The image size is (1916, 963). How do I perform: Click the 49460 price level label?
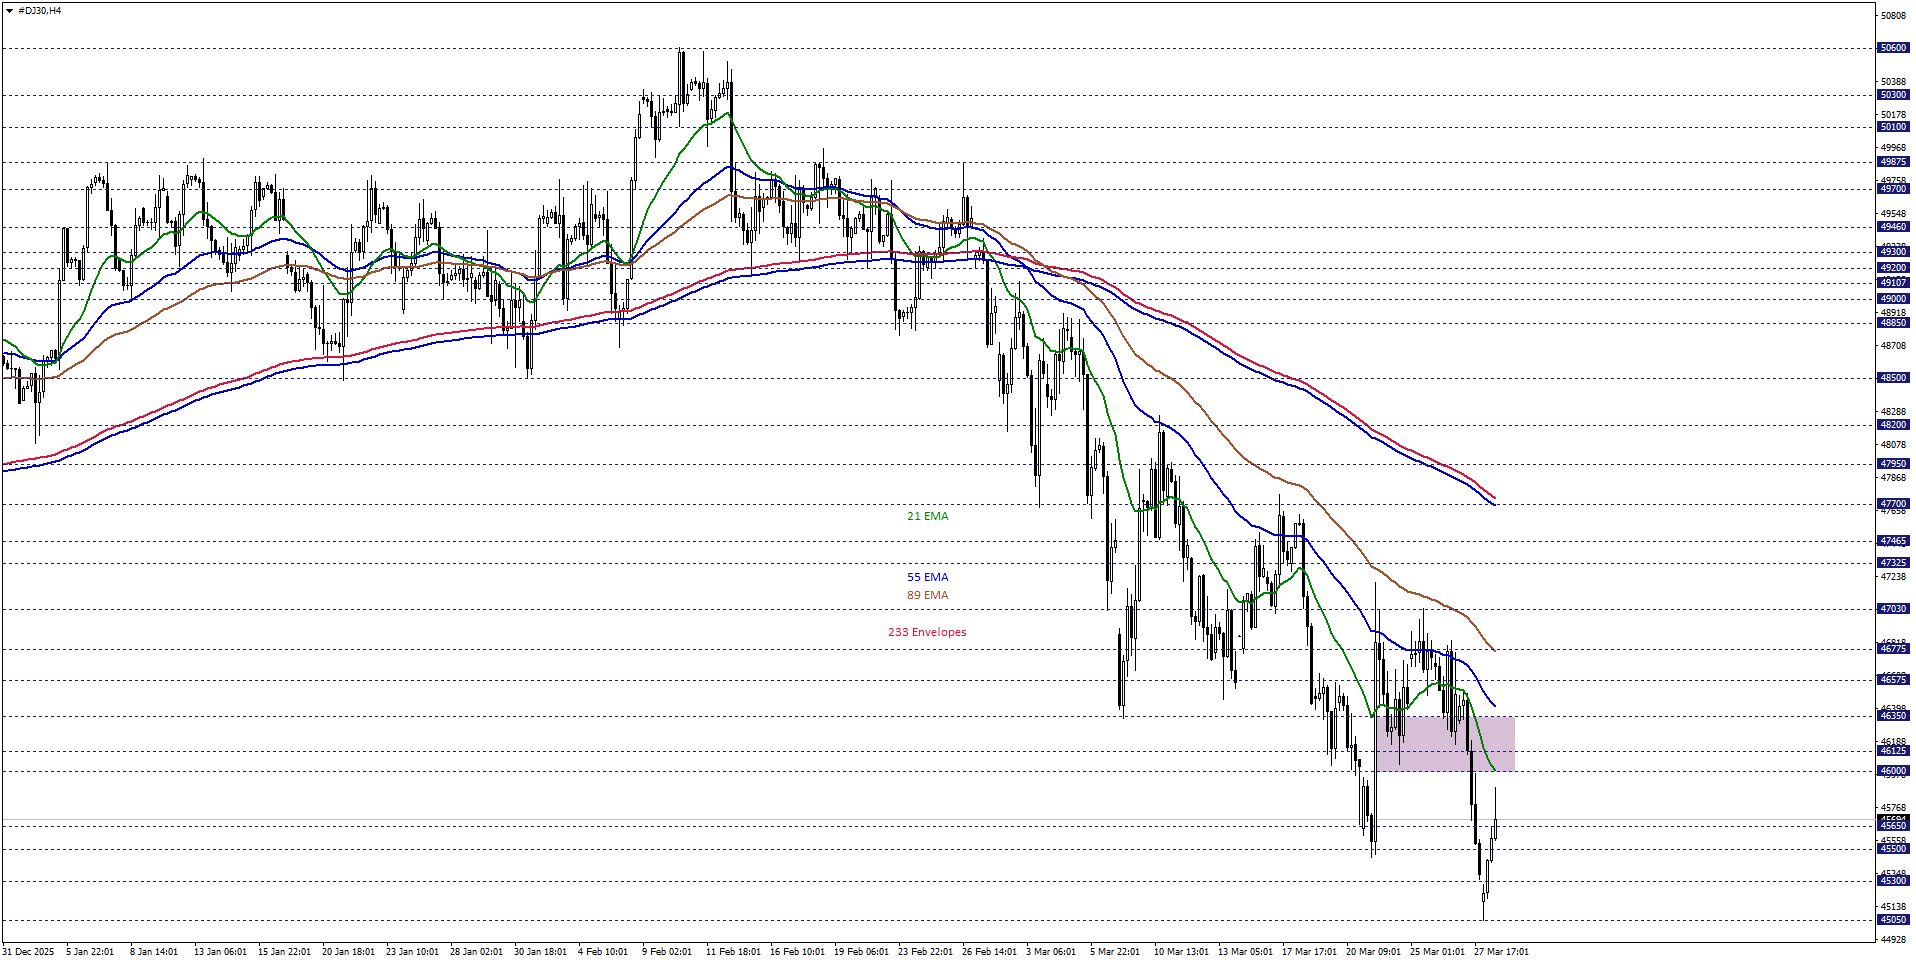[x=1893, y=227]
